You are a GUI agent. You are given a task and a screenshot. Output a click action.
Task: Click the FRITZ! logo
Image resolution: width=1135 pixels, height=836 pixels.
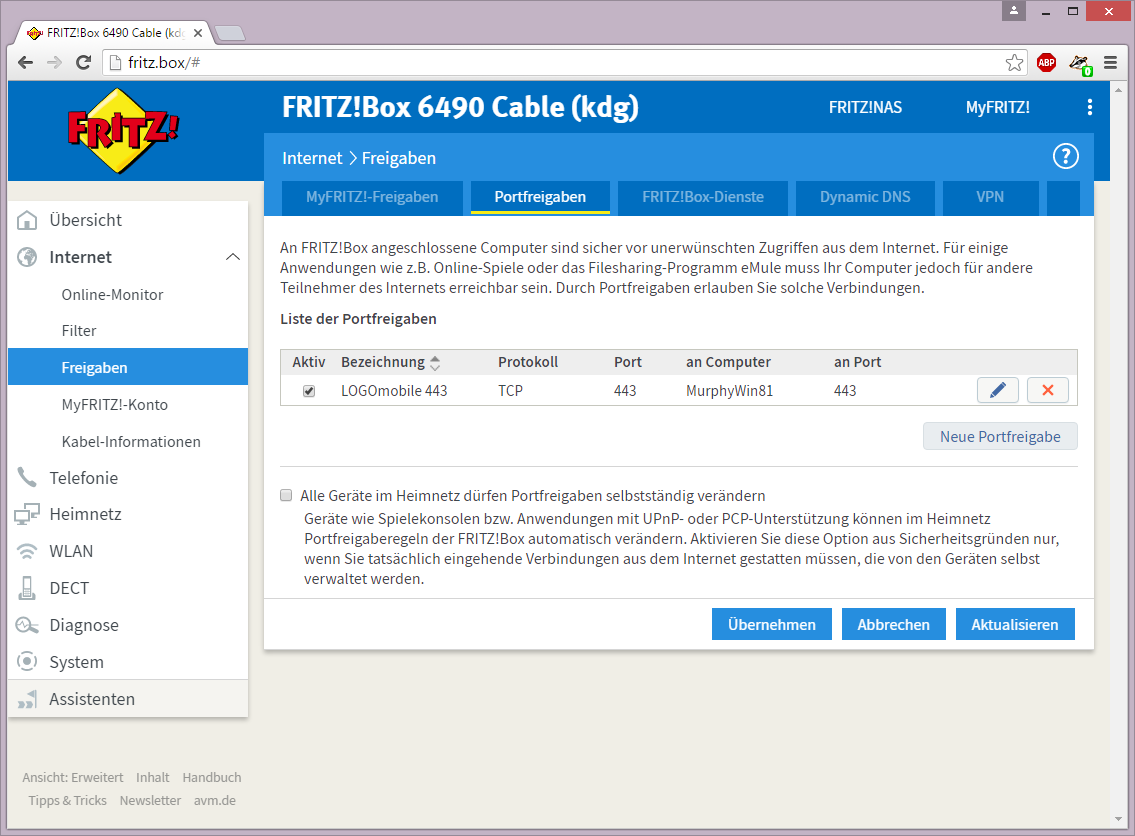coord(122,131)
